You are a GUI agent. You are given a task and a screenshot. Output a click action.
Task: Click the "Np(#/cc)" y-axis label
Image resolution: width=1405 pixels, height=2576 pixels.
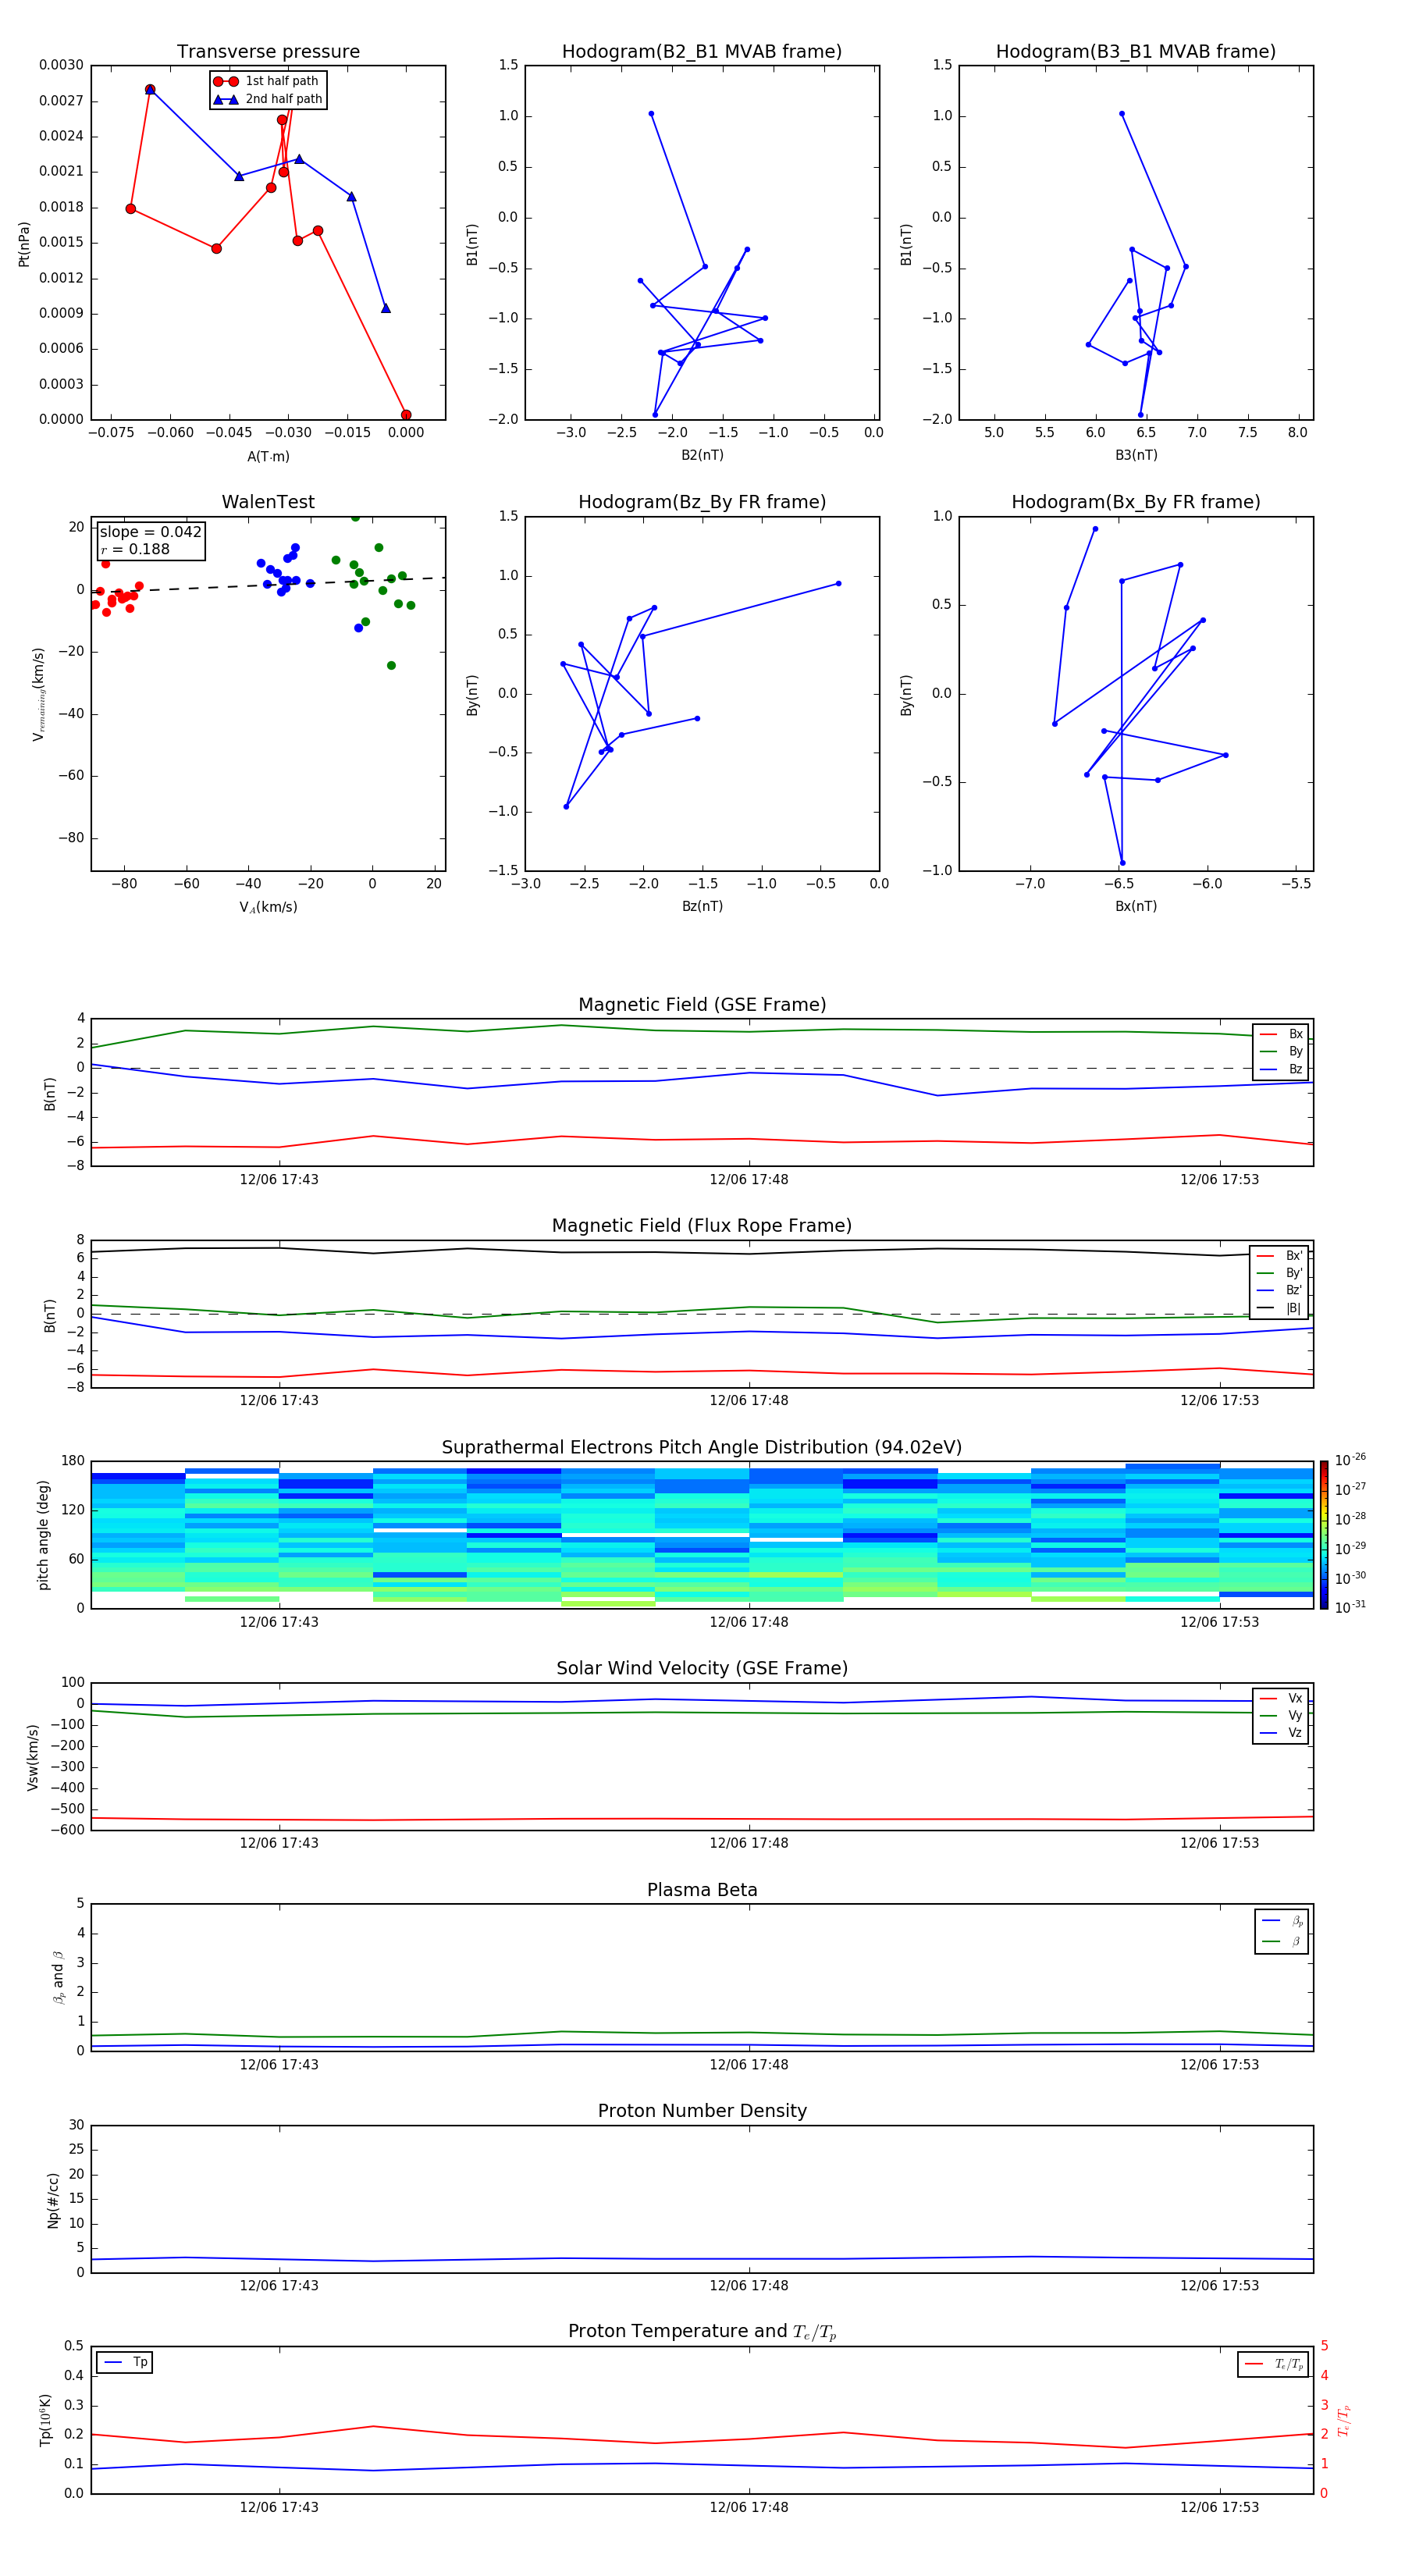[53, 2200]
